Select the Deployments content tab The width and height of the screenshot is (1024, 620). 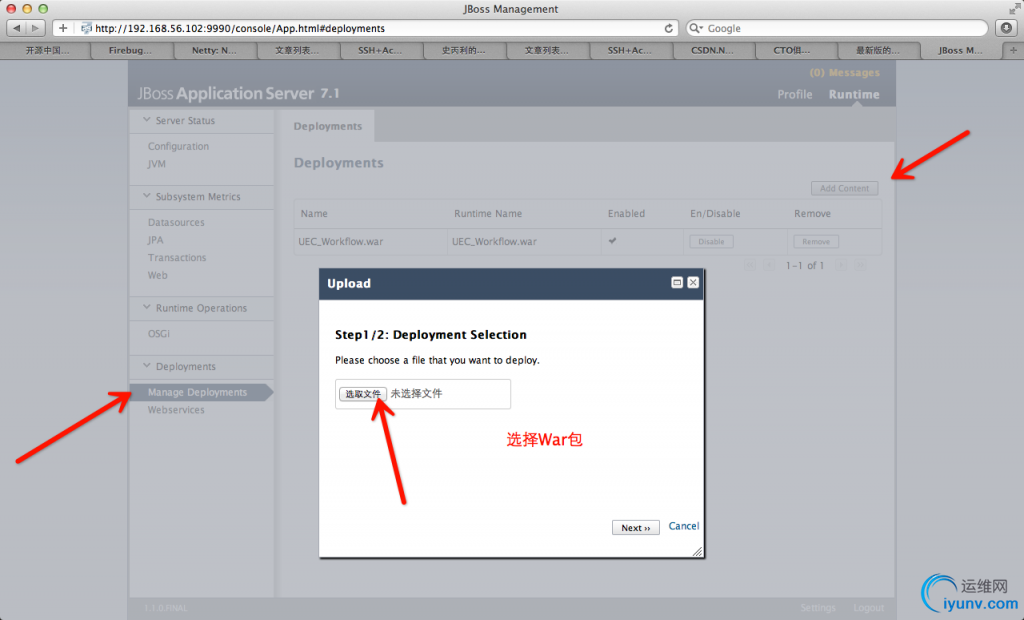tap(328, 126)
